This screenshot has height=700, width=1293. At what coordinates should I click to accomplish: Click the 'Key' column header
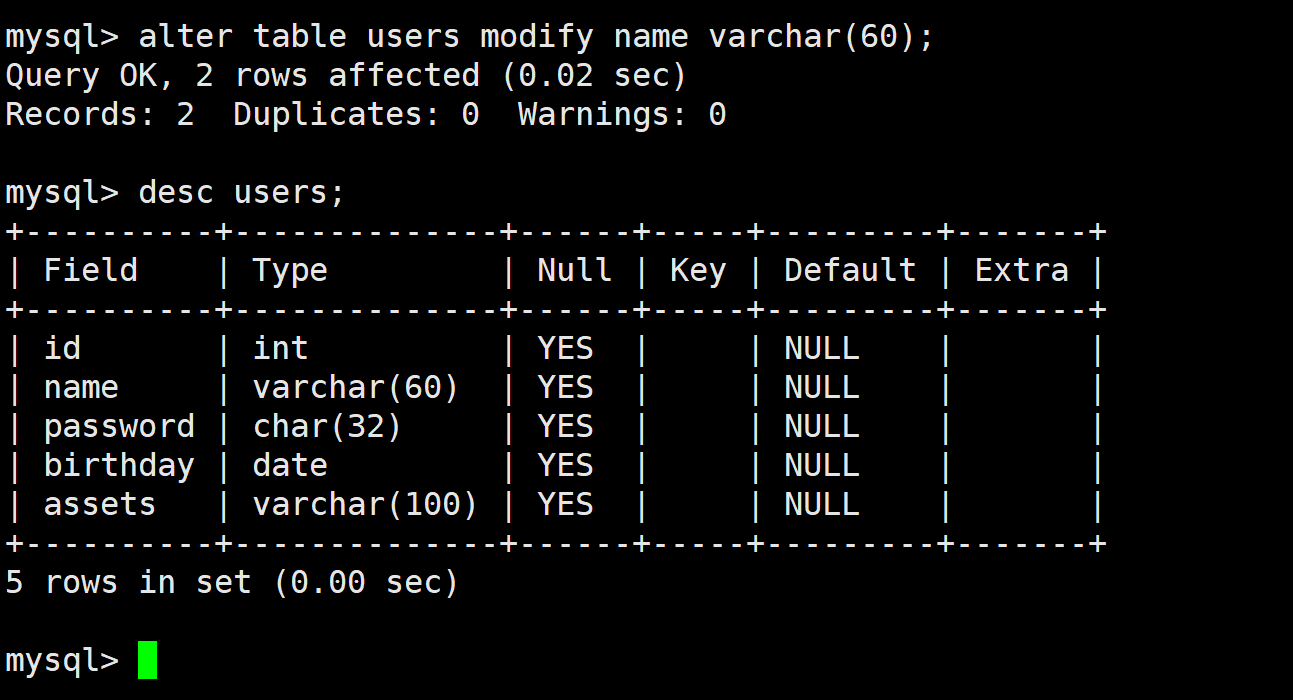(x=698, y=271)
